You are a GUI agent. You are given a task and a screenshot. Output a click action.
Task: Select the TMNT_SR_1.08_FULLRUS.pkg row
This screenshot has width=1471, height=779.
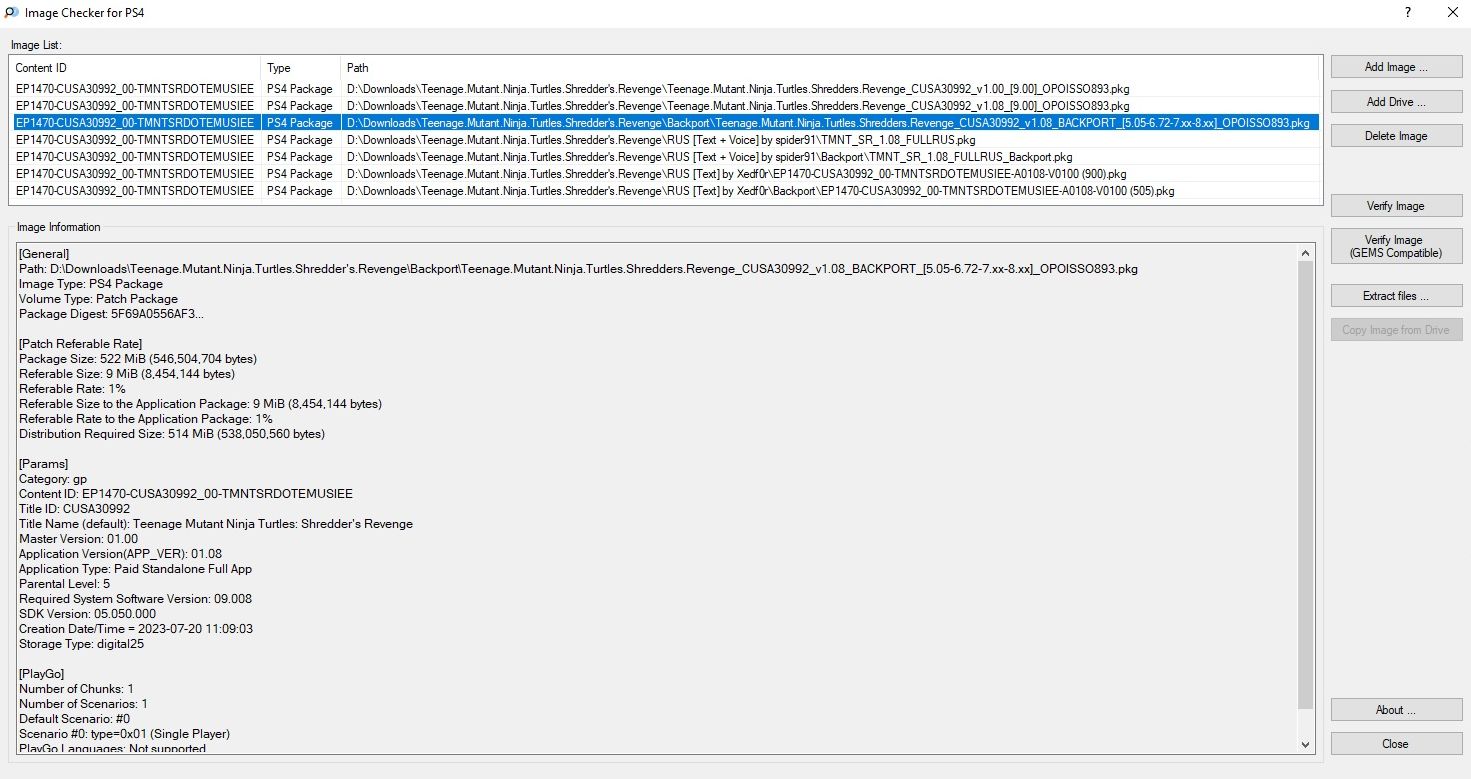(665, 140)
